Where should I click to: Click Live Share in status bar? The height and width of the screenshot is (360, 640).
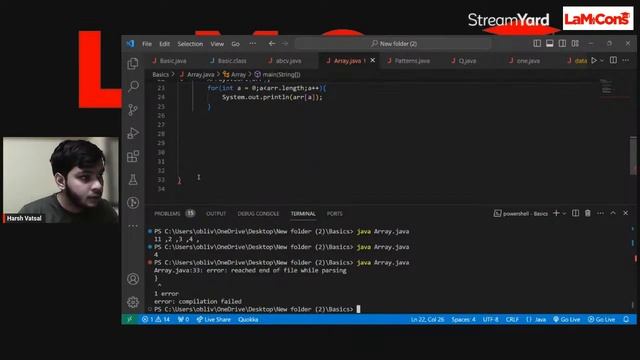click(213, 320)
